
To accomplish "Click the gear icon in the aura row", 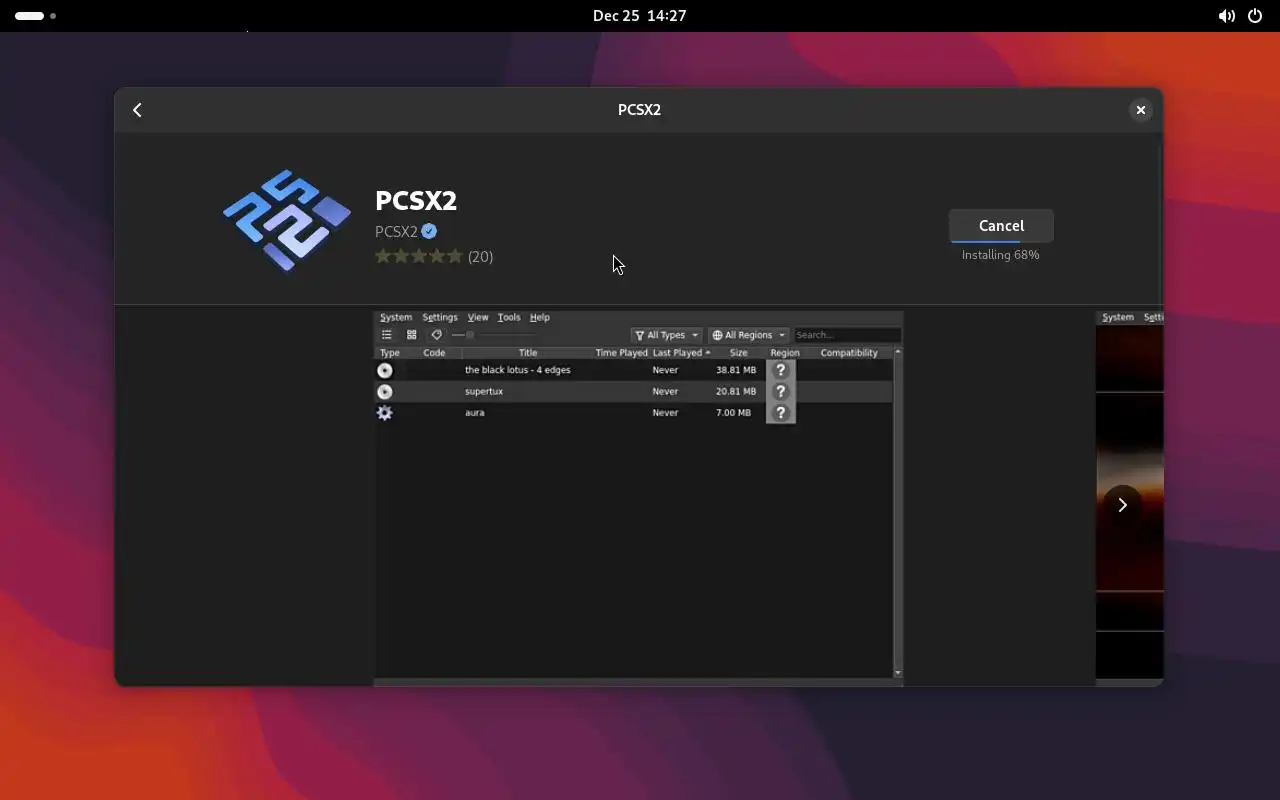I will click(x=385, y=412).
